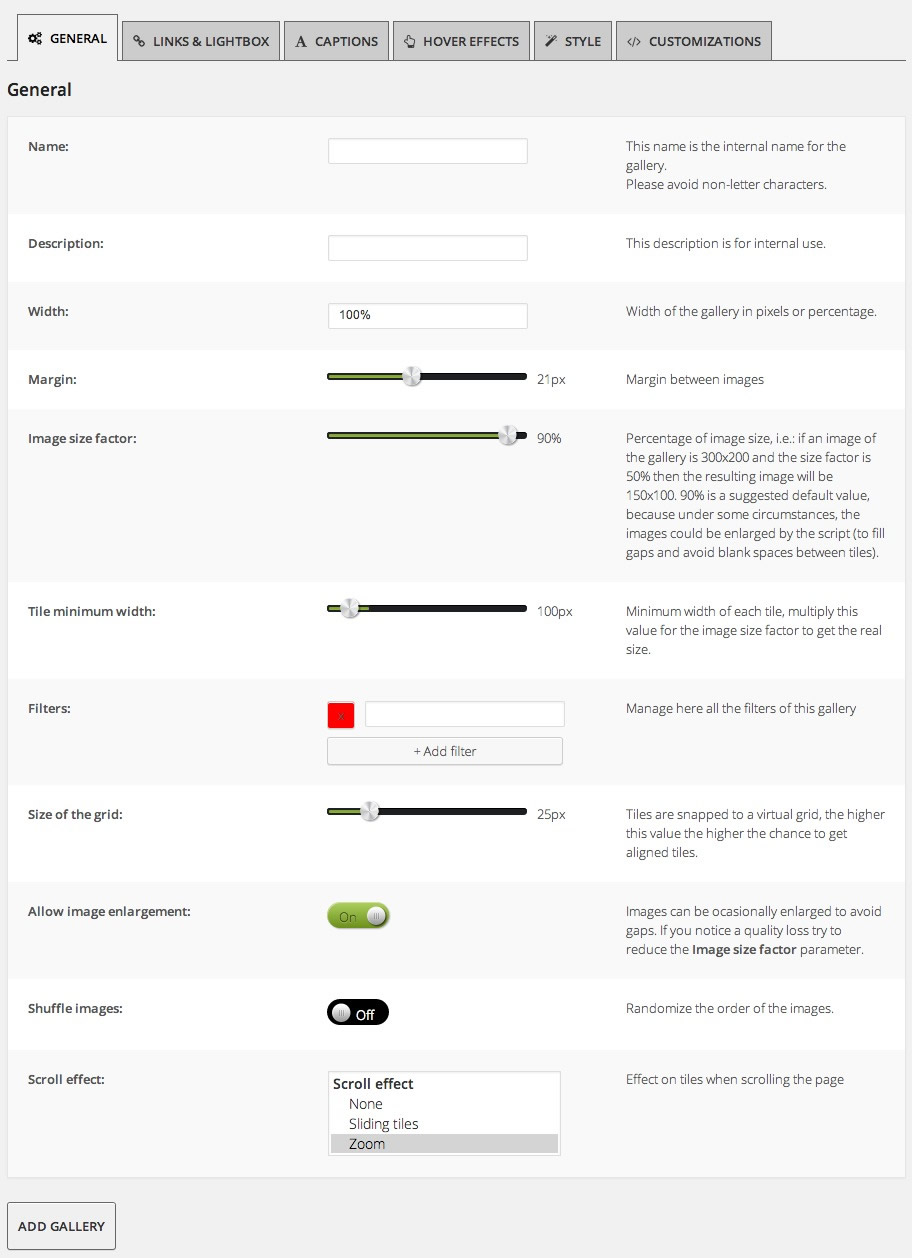
Task: Turn off Allow image enlargement switch
Action: click(358, 916)
